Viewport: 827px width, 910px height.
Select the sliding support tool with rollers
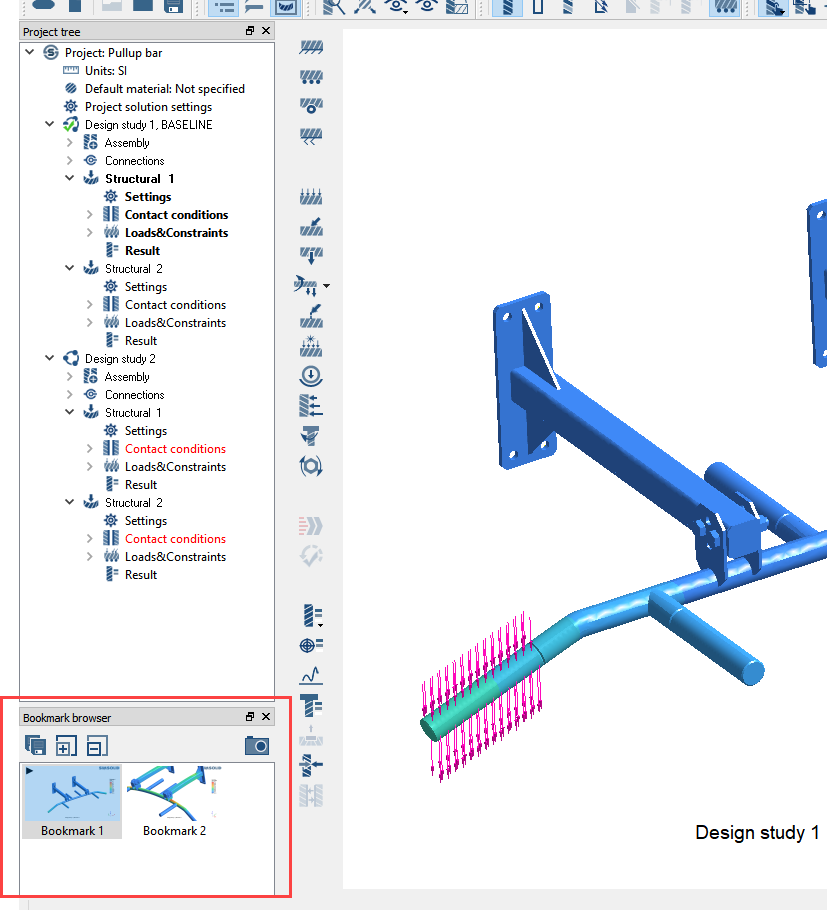tap(311, 77)
